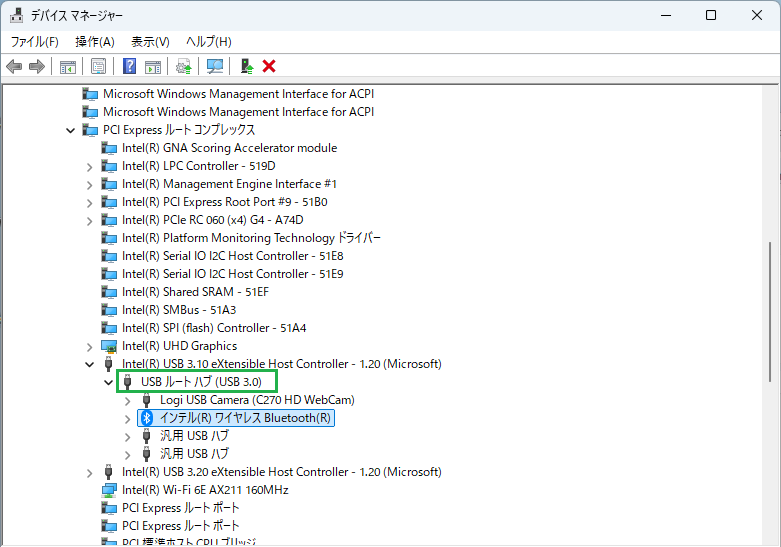Click the network icon for Wi-Fi 6E AX211
The image size is (781, 547).
click(109, 490)
